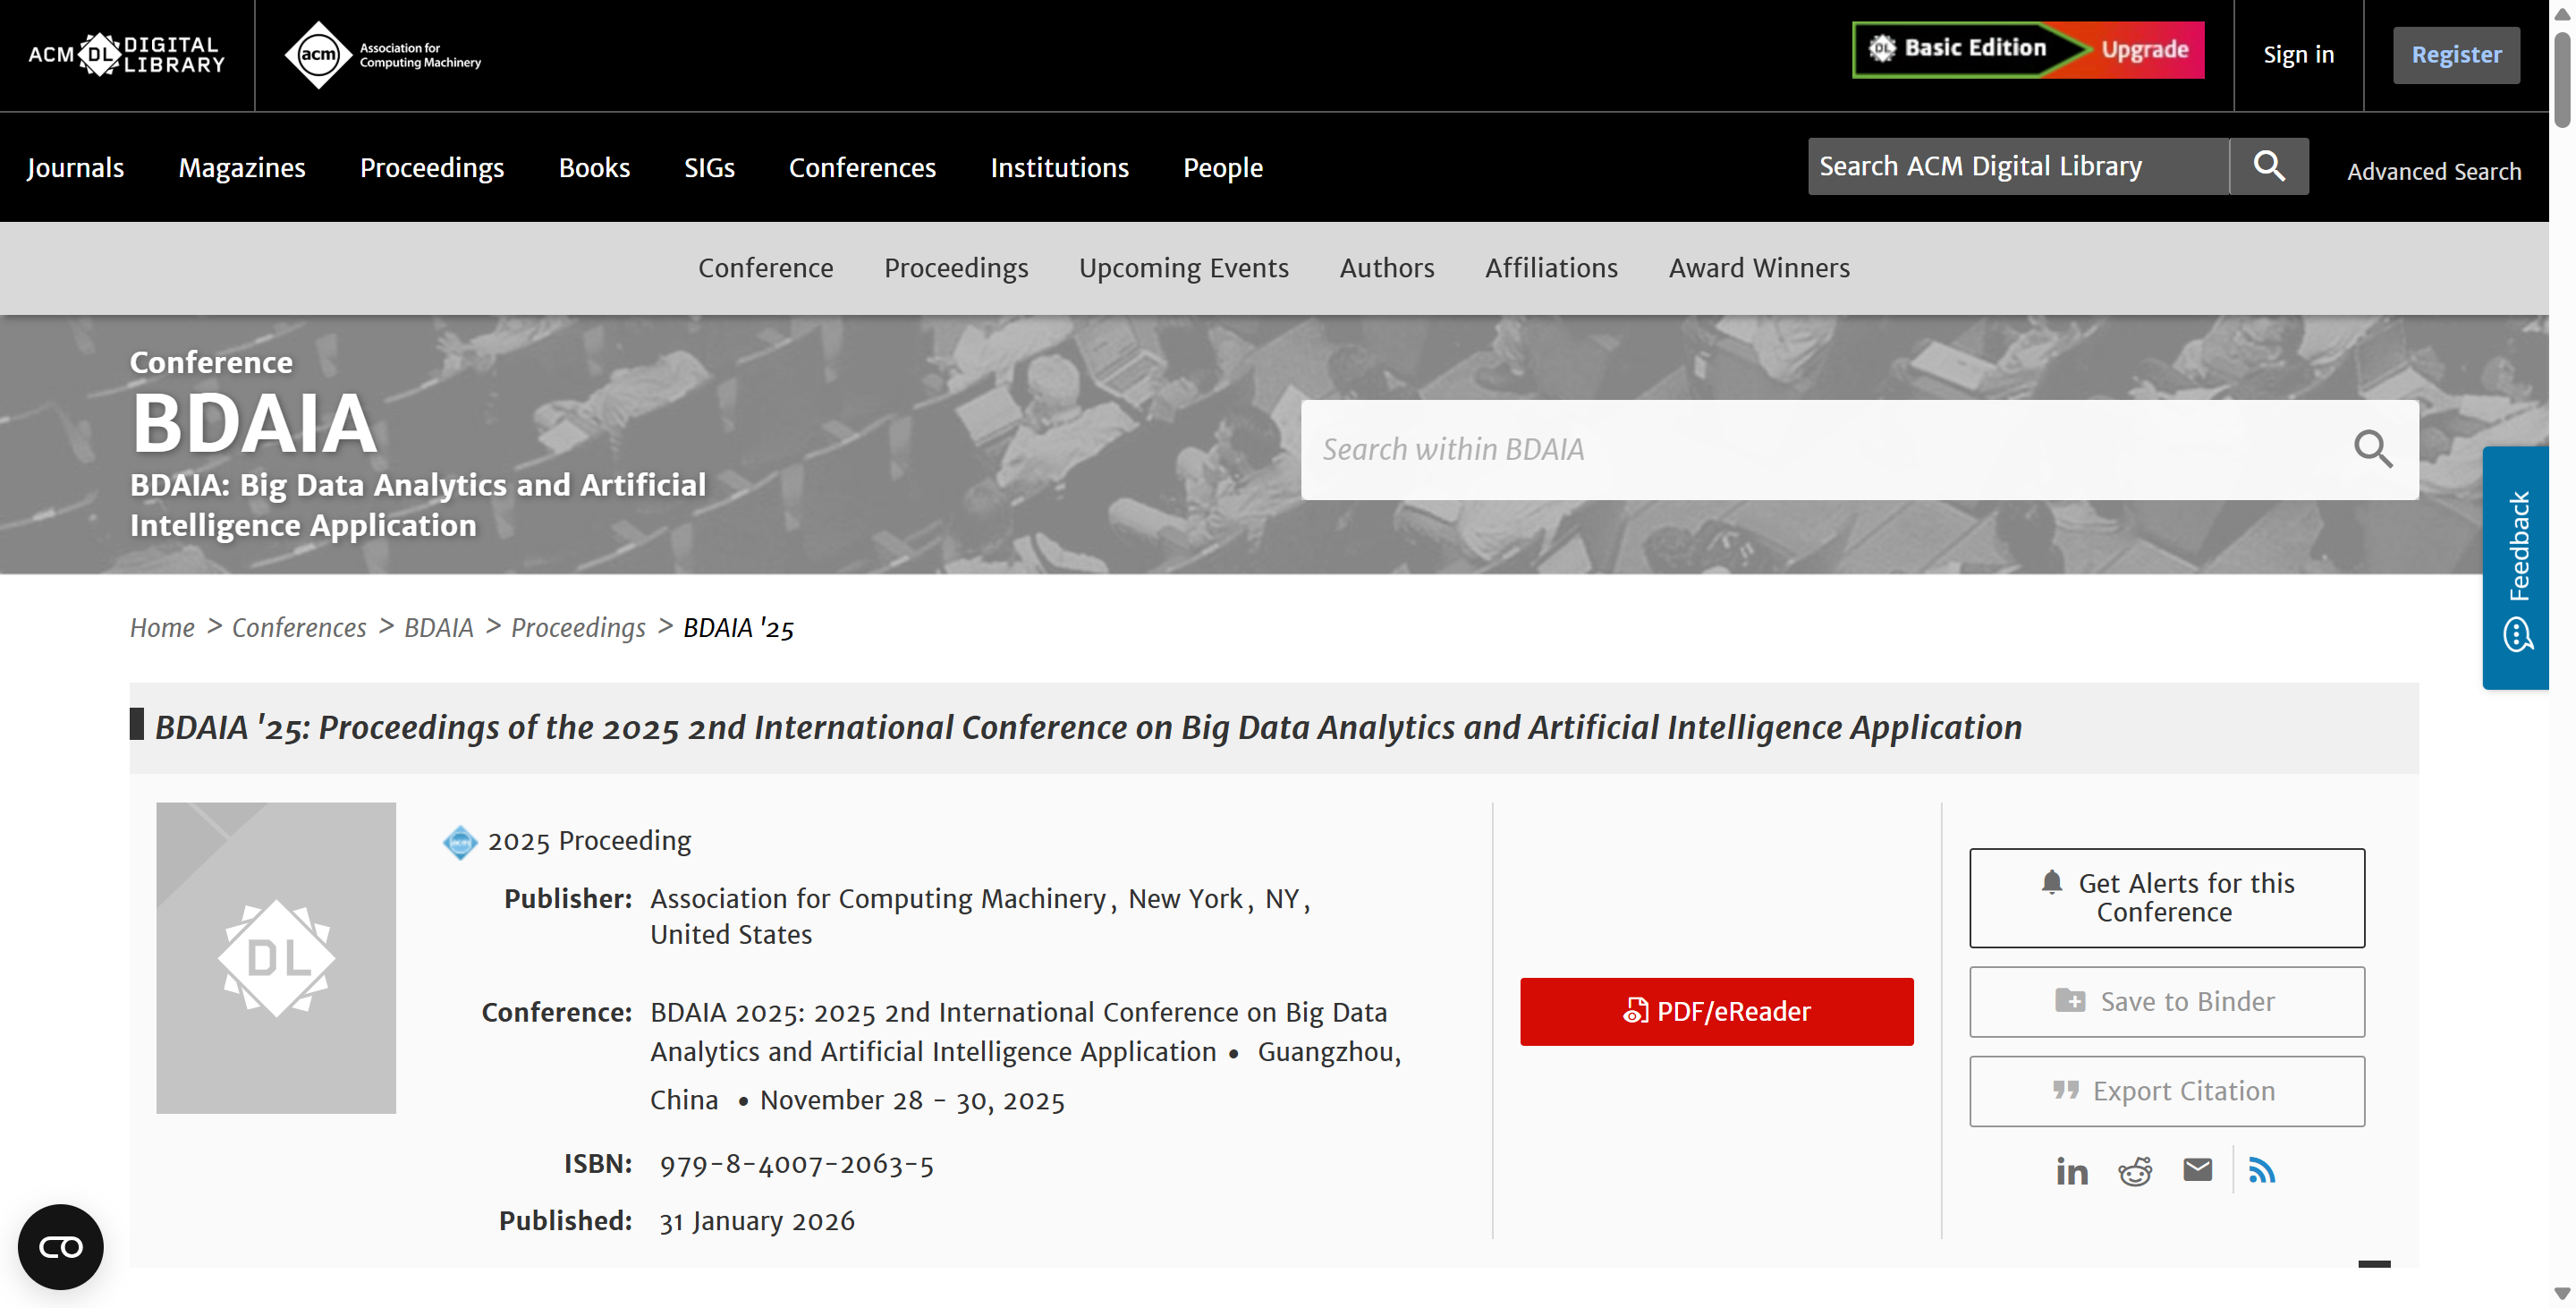2576x1308 pixels.
Task: Click Export Citation button
Action: [2166, 1091]
